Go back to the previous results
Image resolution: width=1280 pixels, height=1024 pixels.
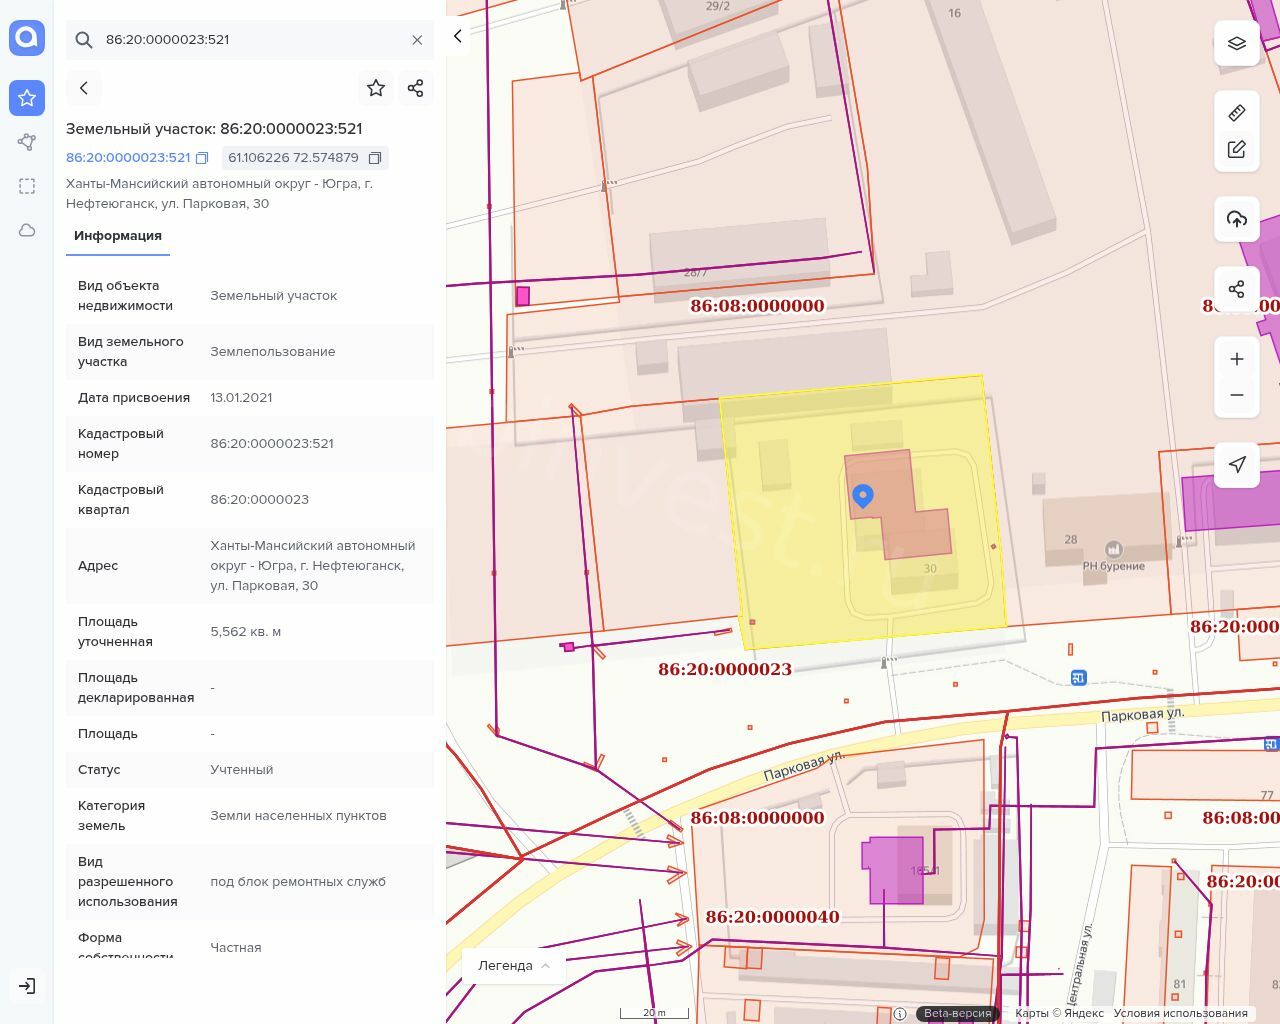84,88
